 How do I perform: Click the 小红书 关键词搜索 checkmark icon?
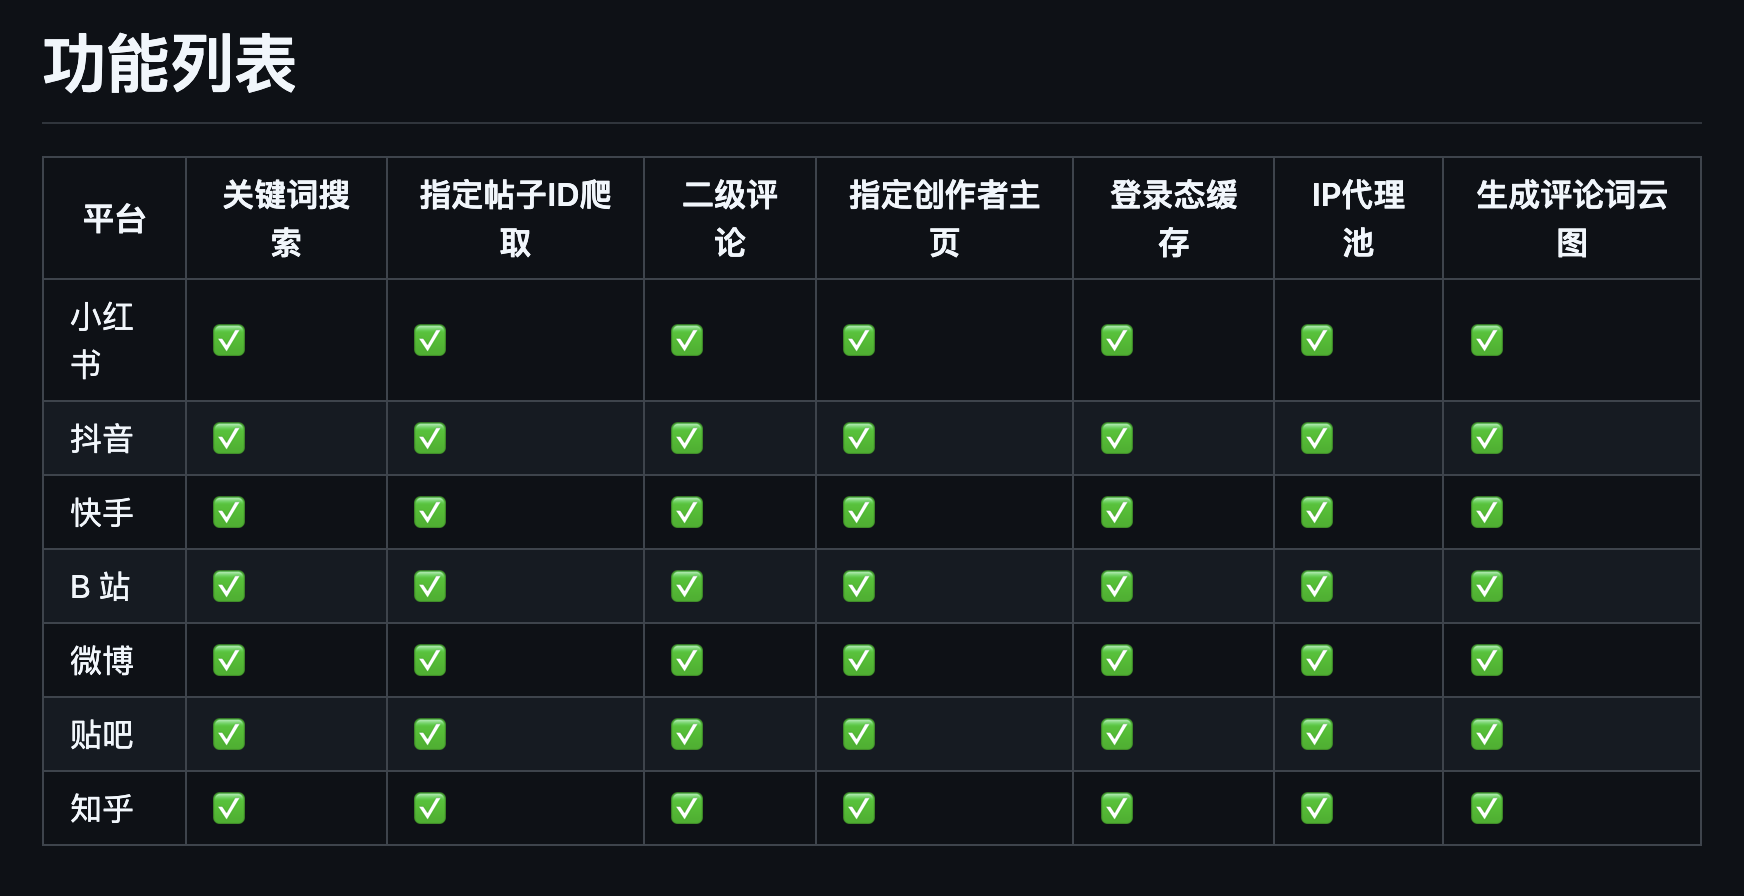229,340
